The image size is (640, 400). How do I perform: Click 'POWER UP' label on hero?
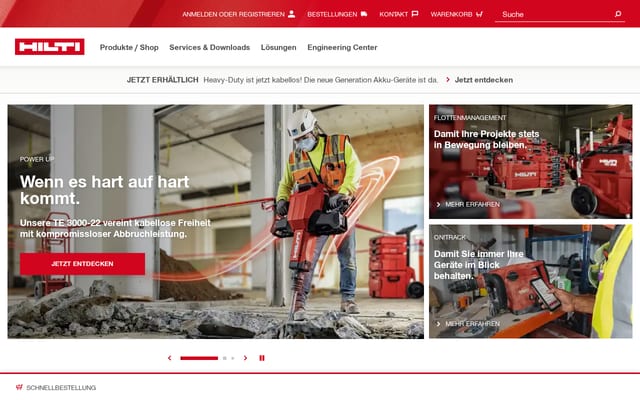pos(37,159)
